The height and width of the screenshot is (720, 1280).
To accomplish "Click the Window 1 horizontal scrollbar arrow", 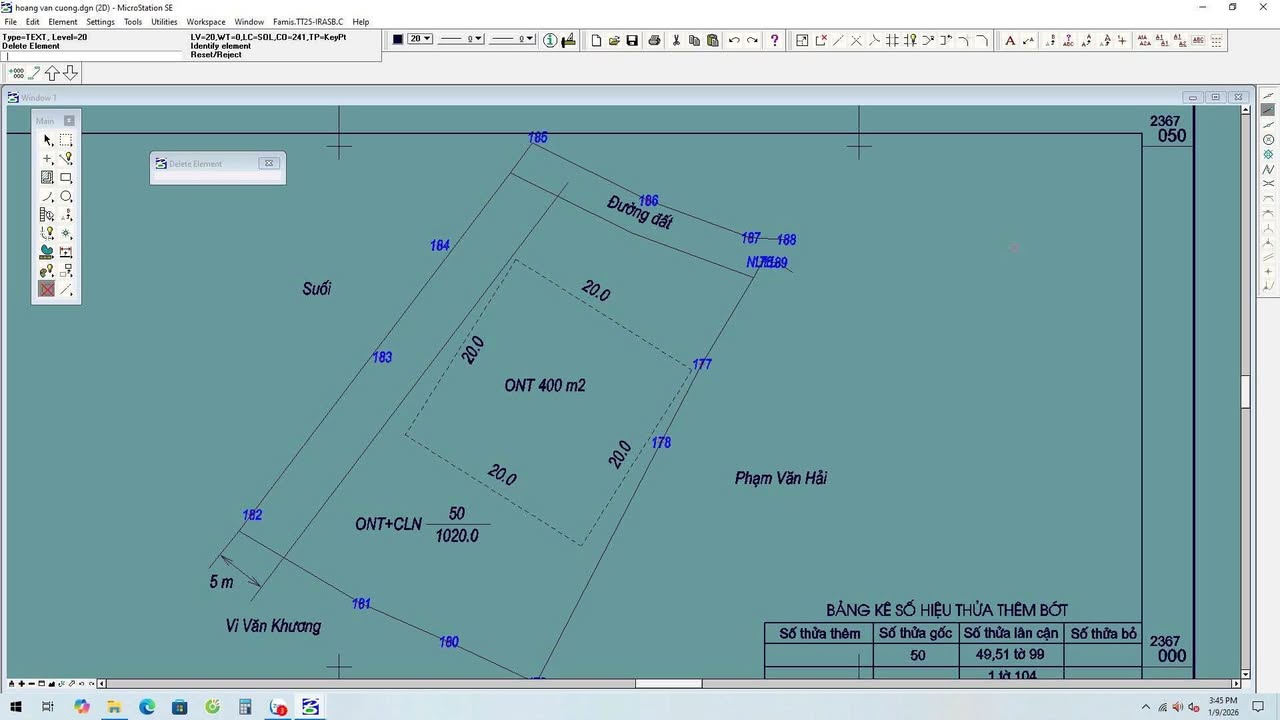I will pyautogui.click(x=101, y=683).
